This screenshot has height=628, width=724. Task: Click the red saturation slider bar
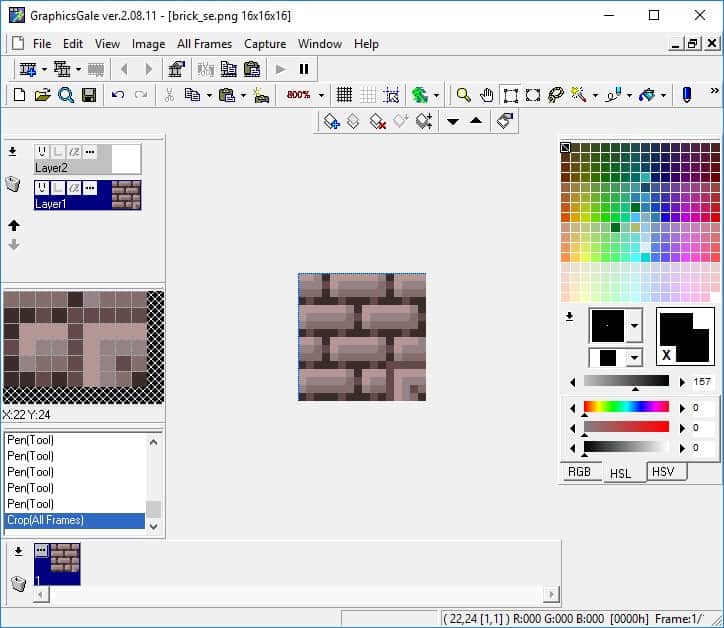626,427
